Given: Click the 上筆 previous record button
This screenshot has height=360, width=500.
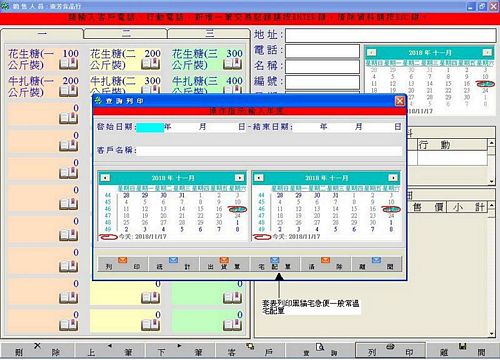Looking at the screenshot, I should [110, 351].
